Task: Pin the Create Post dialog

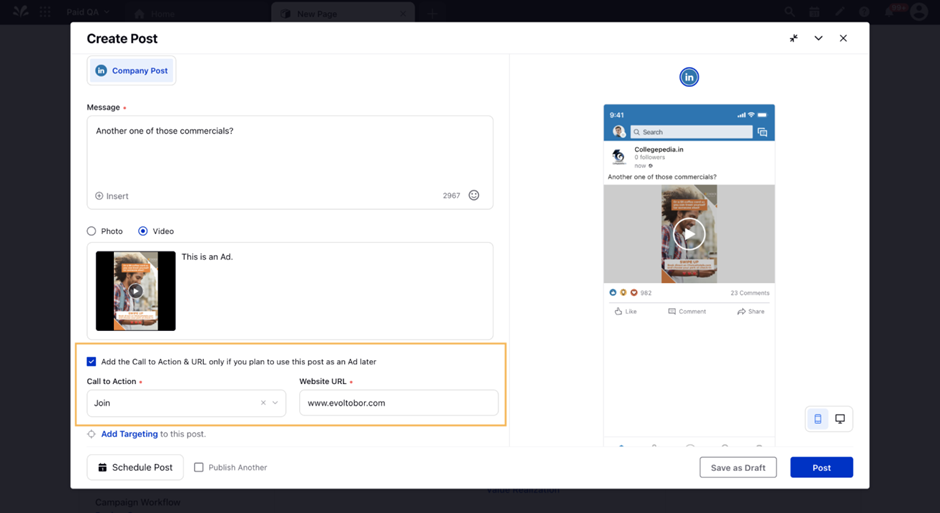Action: point(793,39)
